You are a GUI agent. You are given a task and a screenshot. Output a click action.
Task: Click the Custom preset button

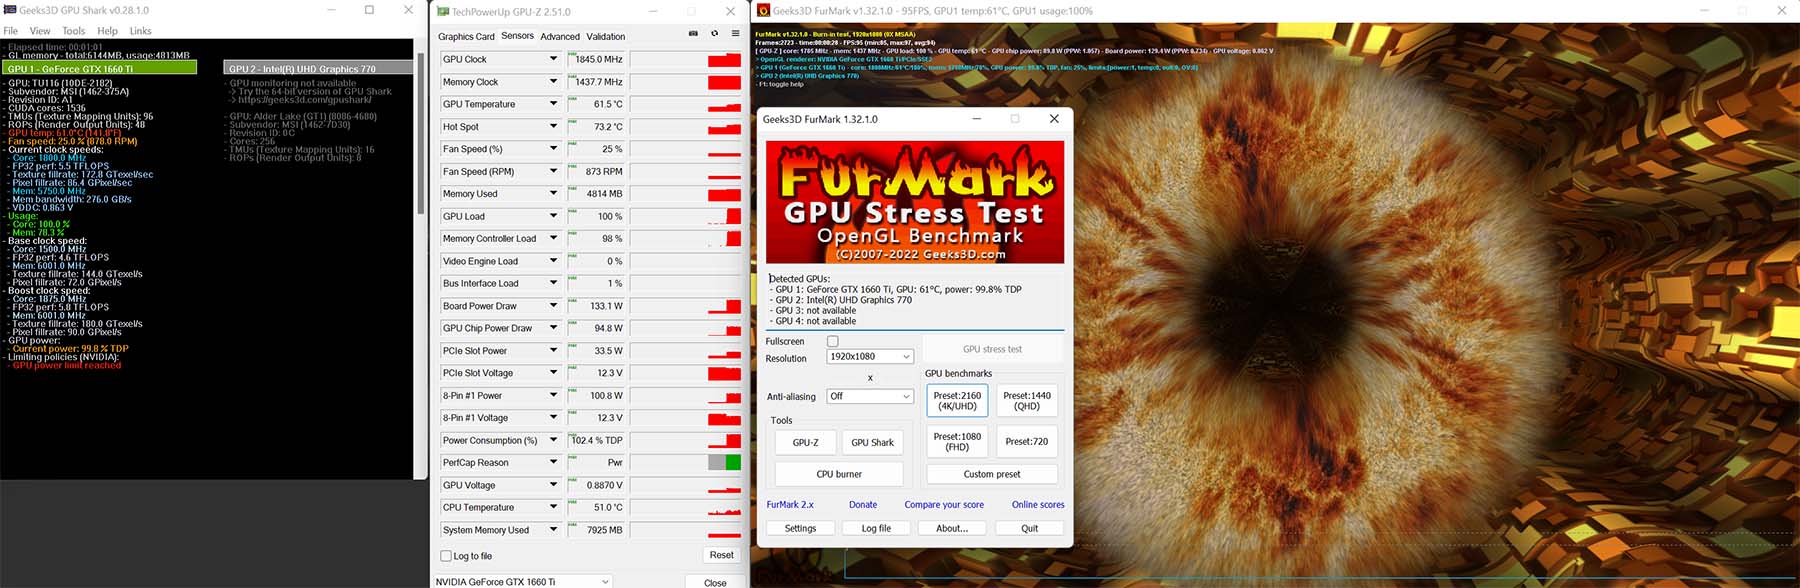992,474
